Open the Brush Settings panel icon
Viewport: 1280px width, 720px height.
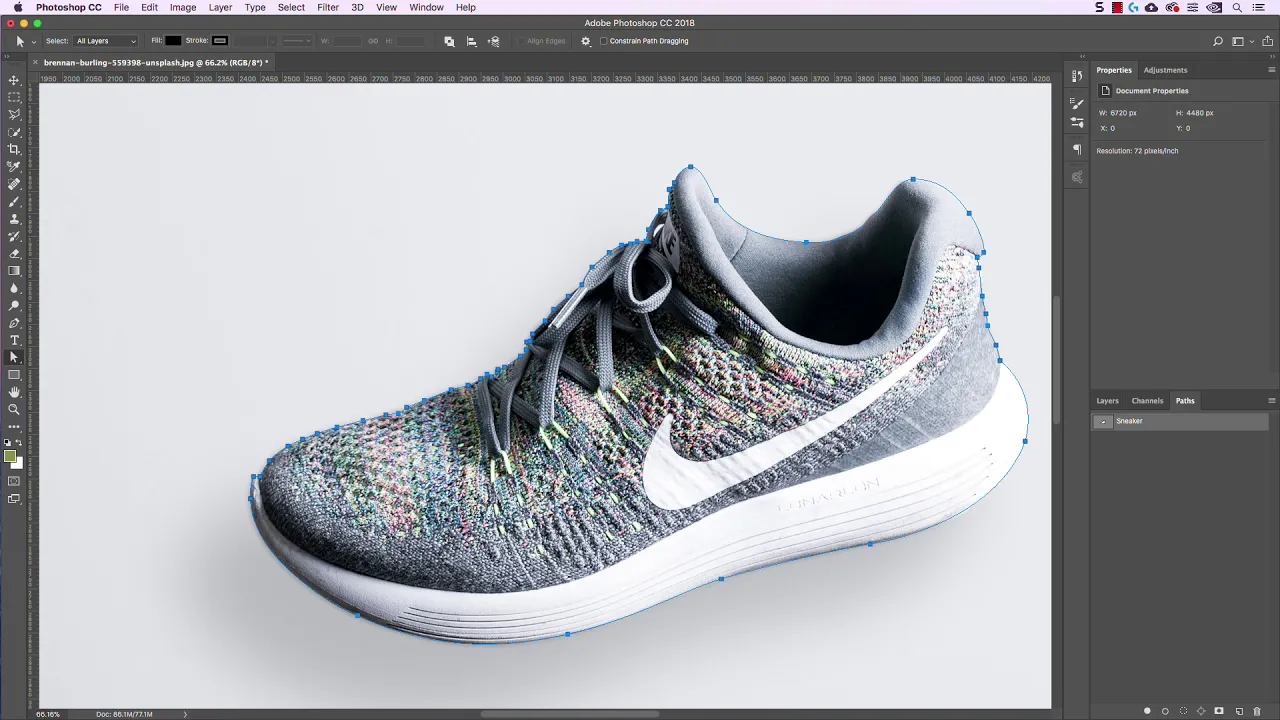click(1077, 102)
